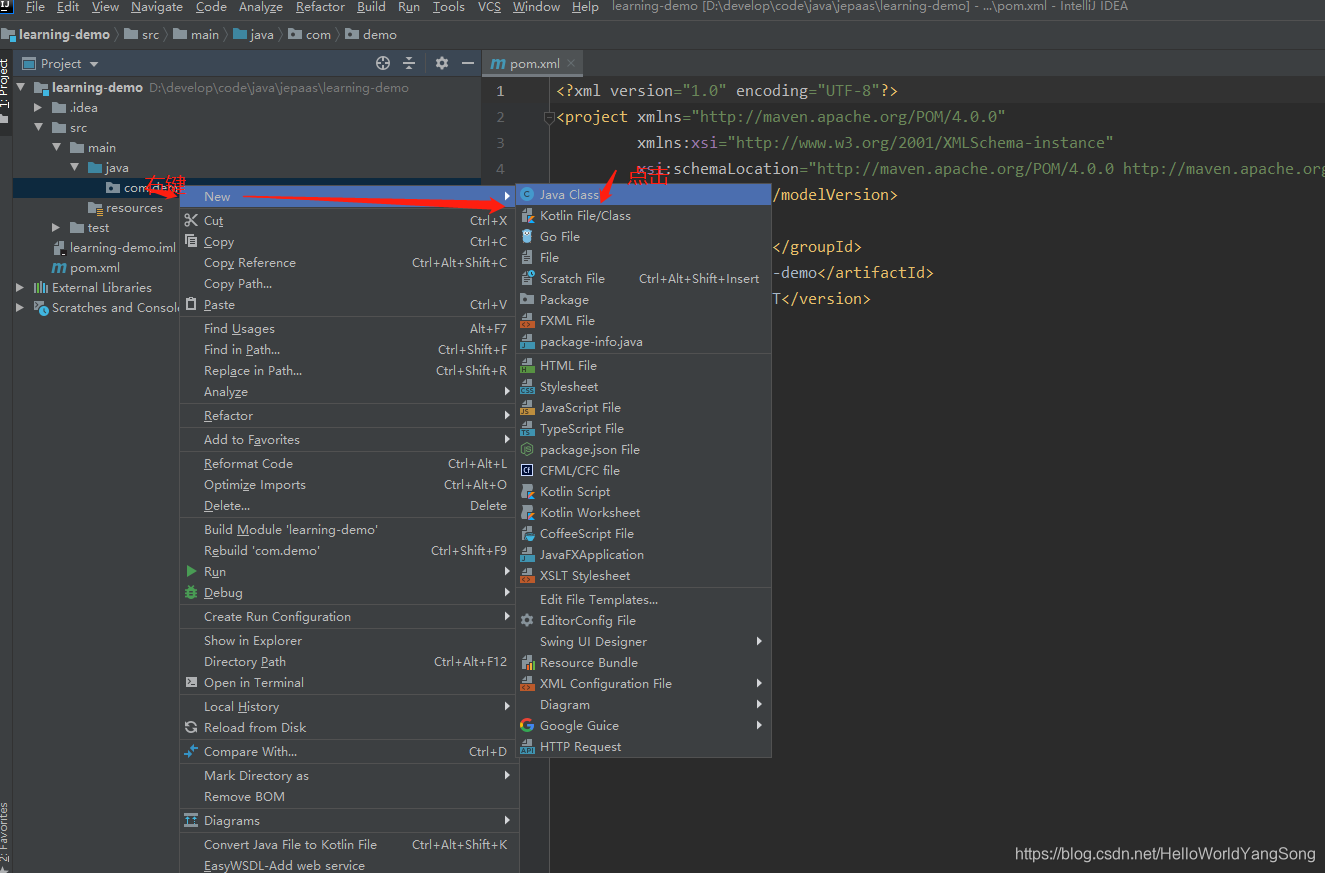The width and height of the screenshot is (1325, 873).
Task: Click the Google Guice icon
Action: [x=527, y=725]
